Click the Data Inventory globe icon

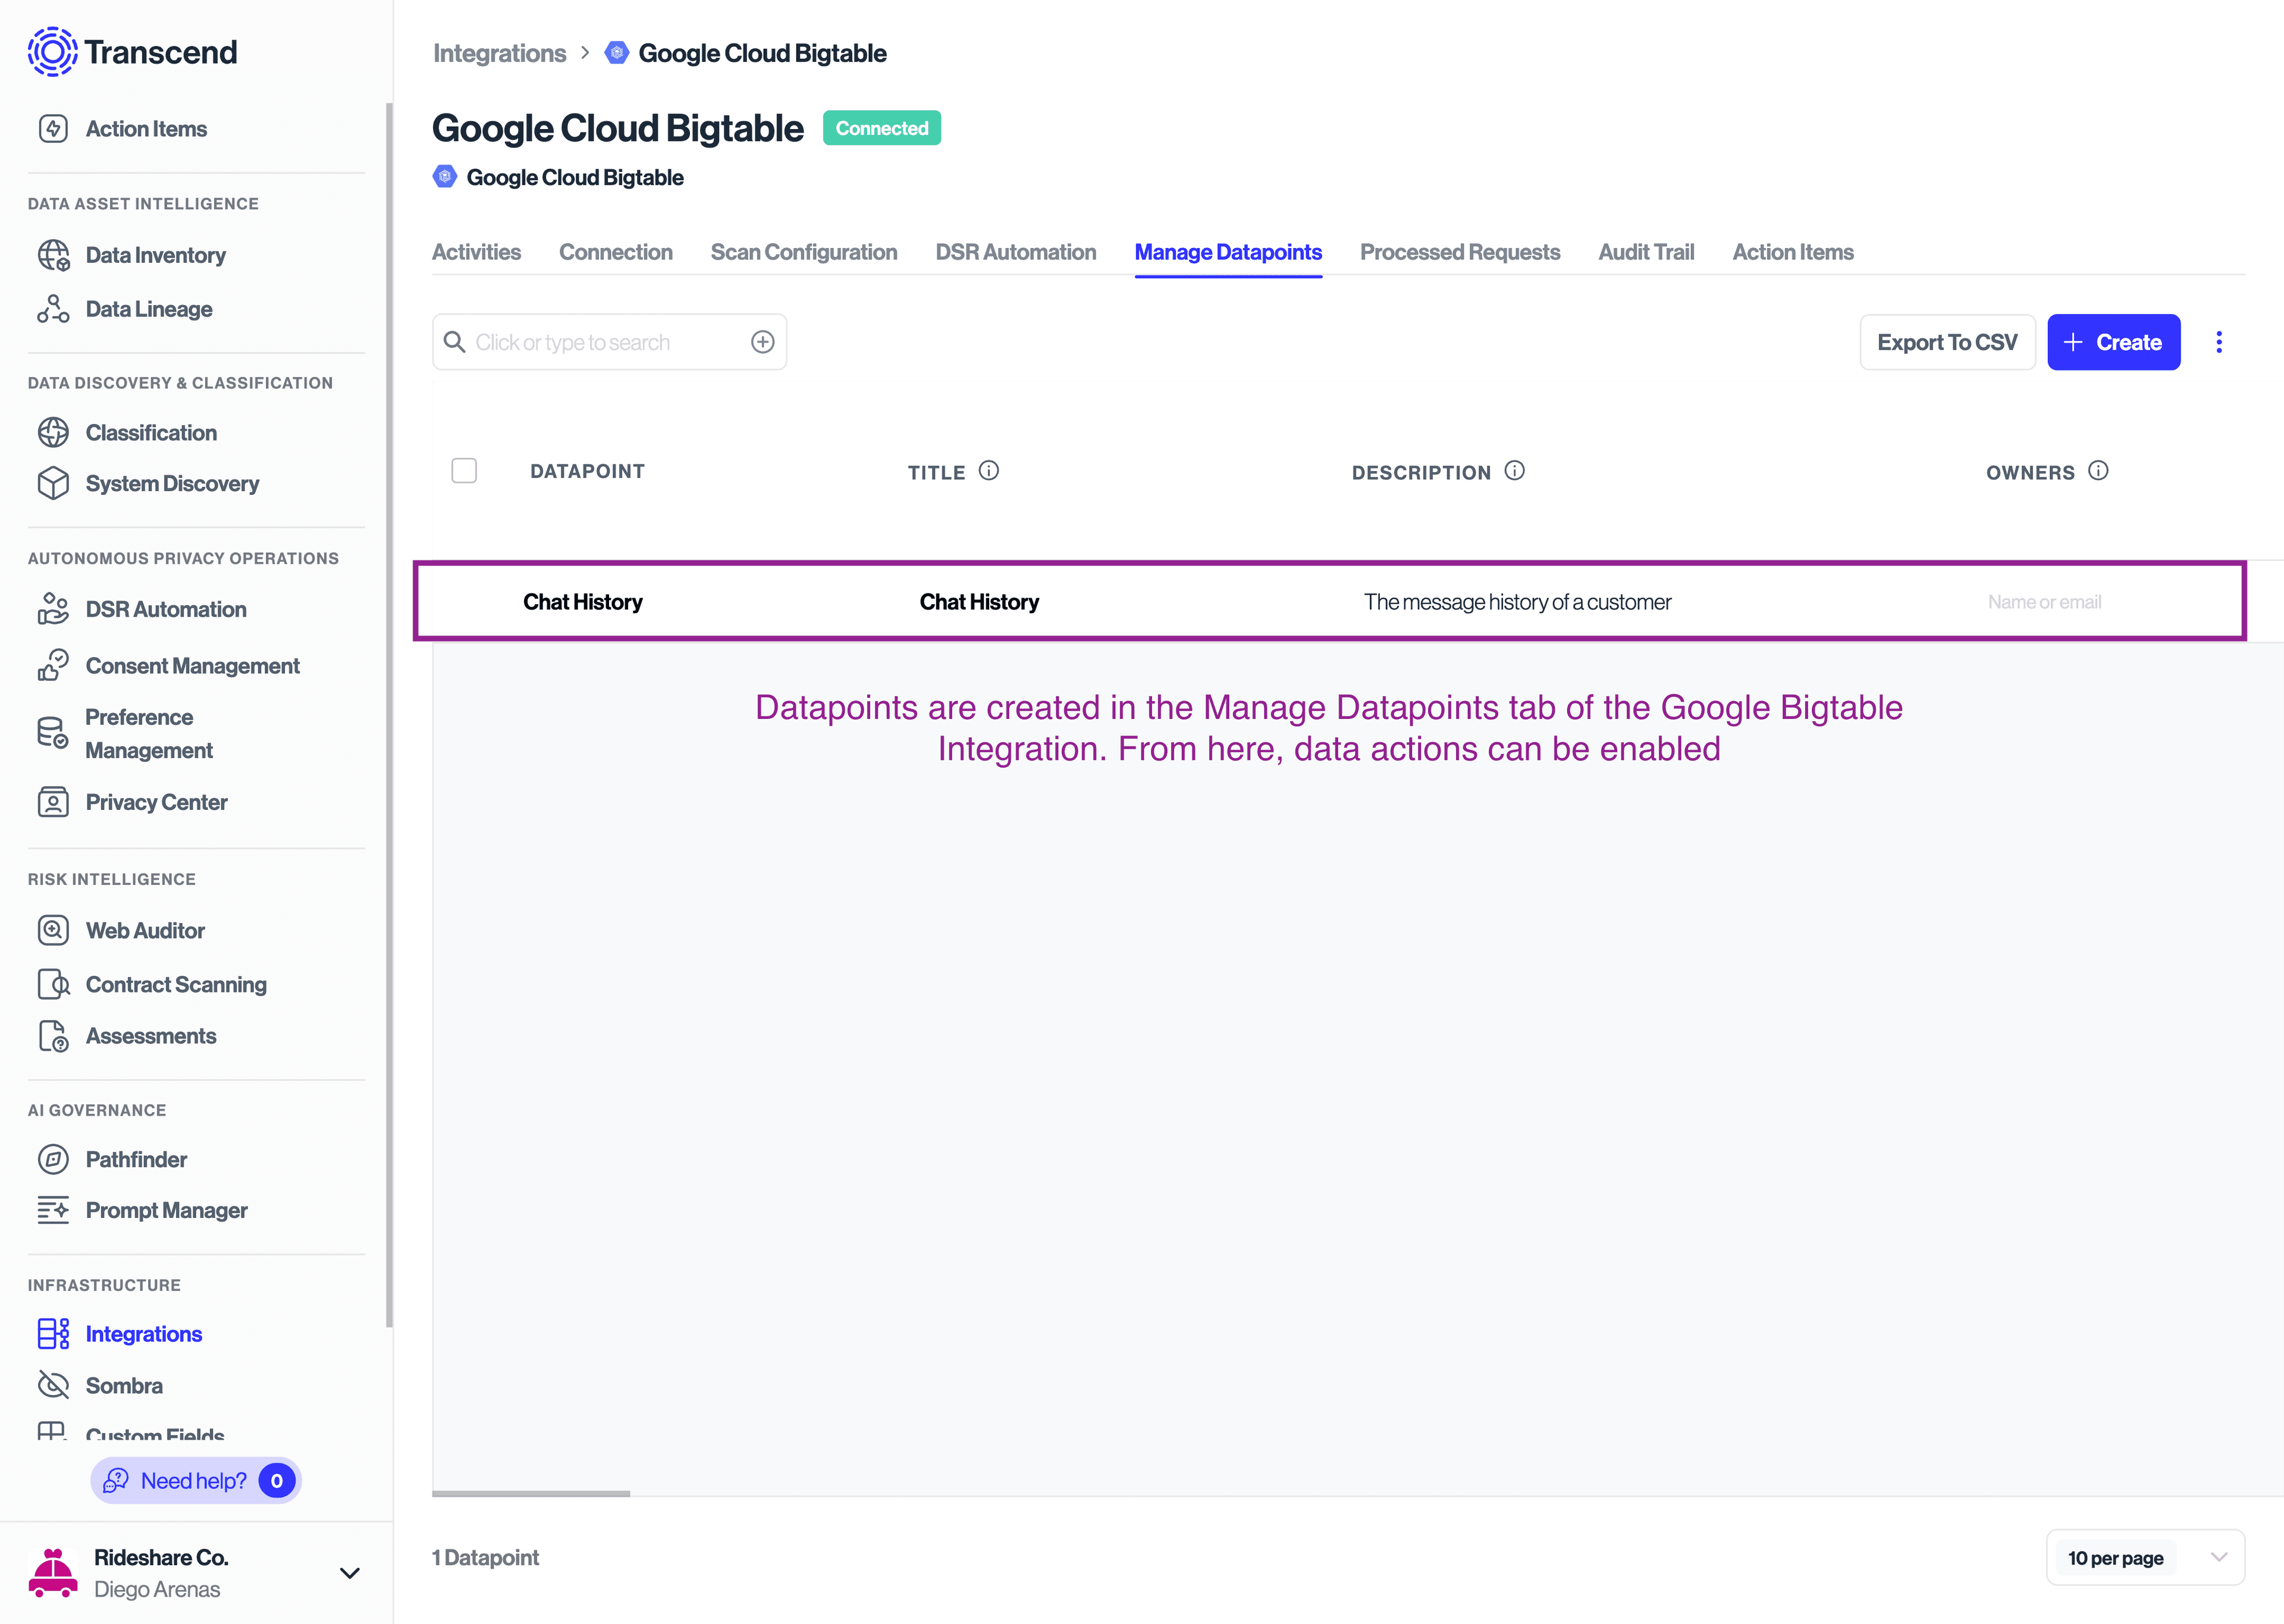click(53, 255)
